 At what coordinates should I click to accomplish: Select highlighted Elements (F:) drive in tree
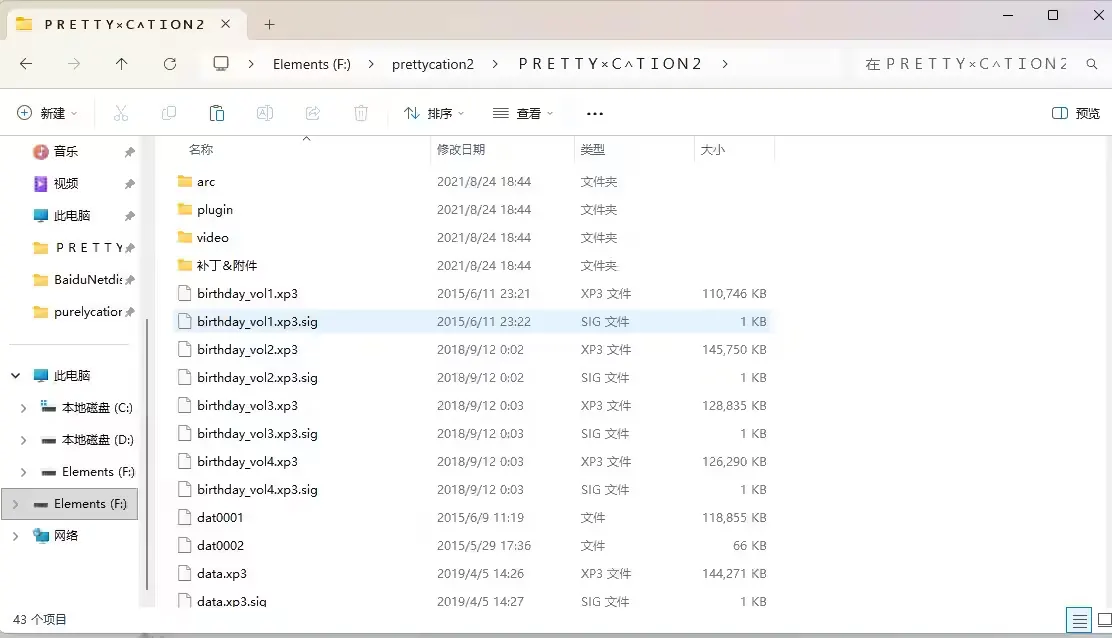pos(70,504)
